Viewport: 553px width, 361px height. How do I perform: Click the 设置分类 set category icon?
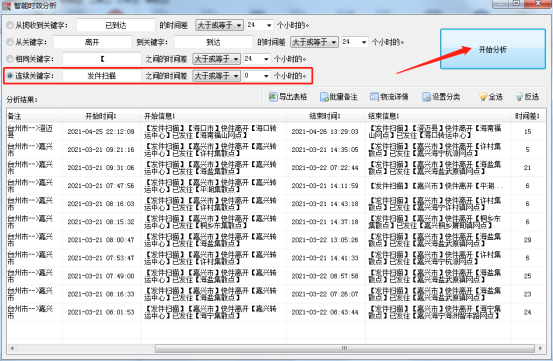point(426,97)
